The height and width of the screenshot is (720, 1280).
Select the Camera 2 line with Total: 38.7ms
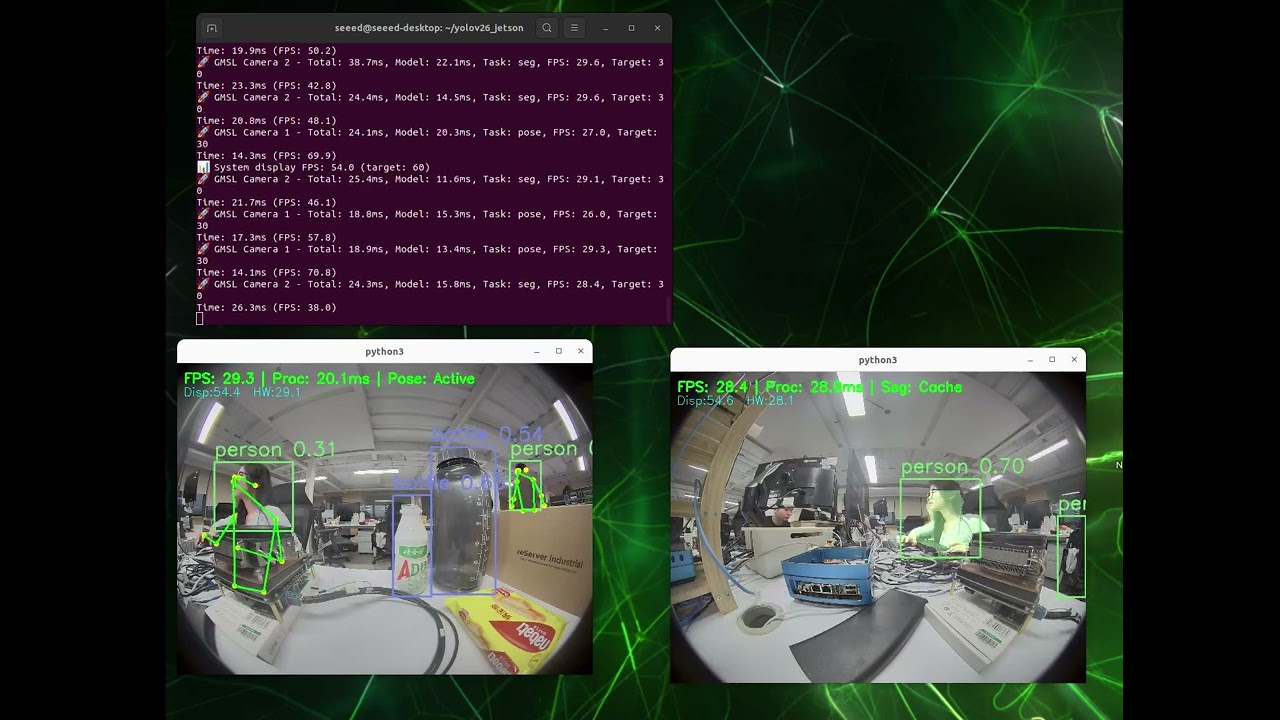[430, 68]
